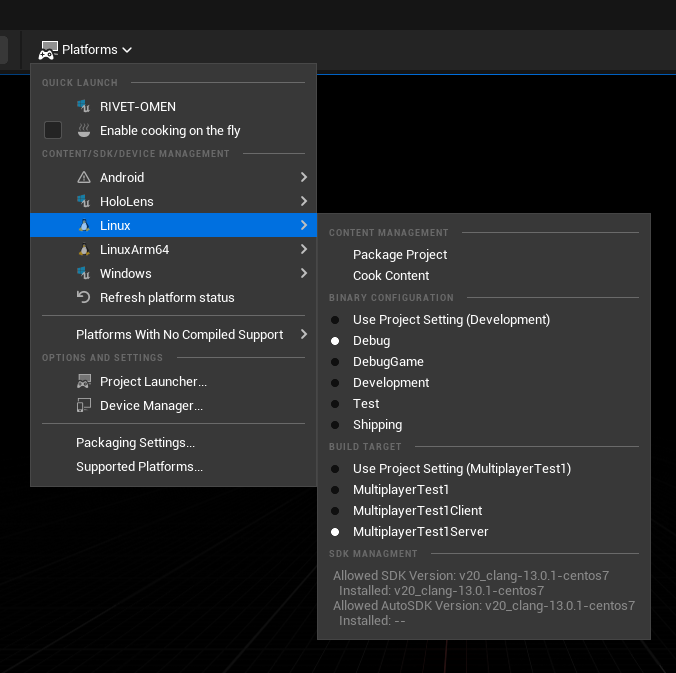Open Supported Platforms settings

pos(139,467)
